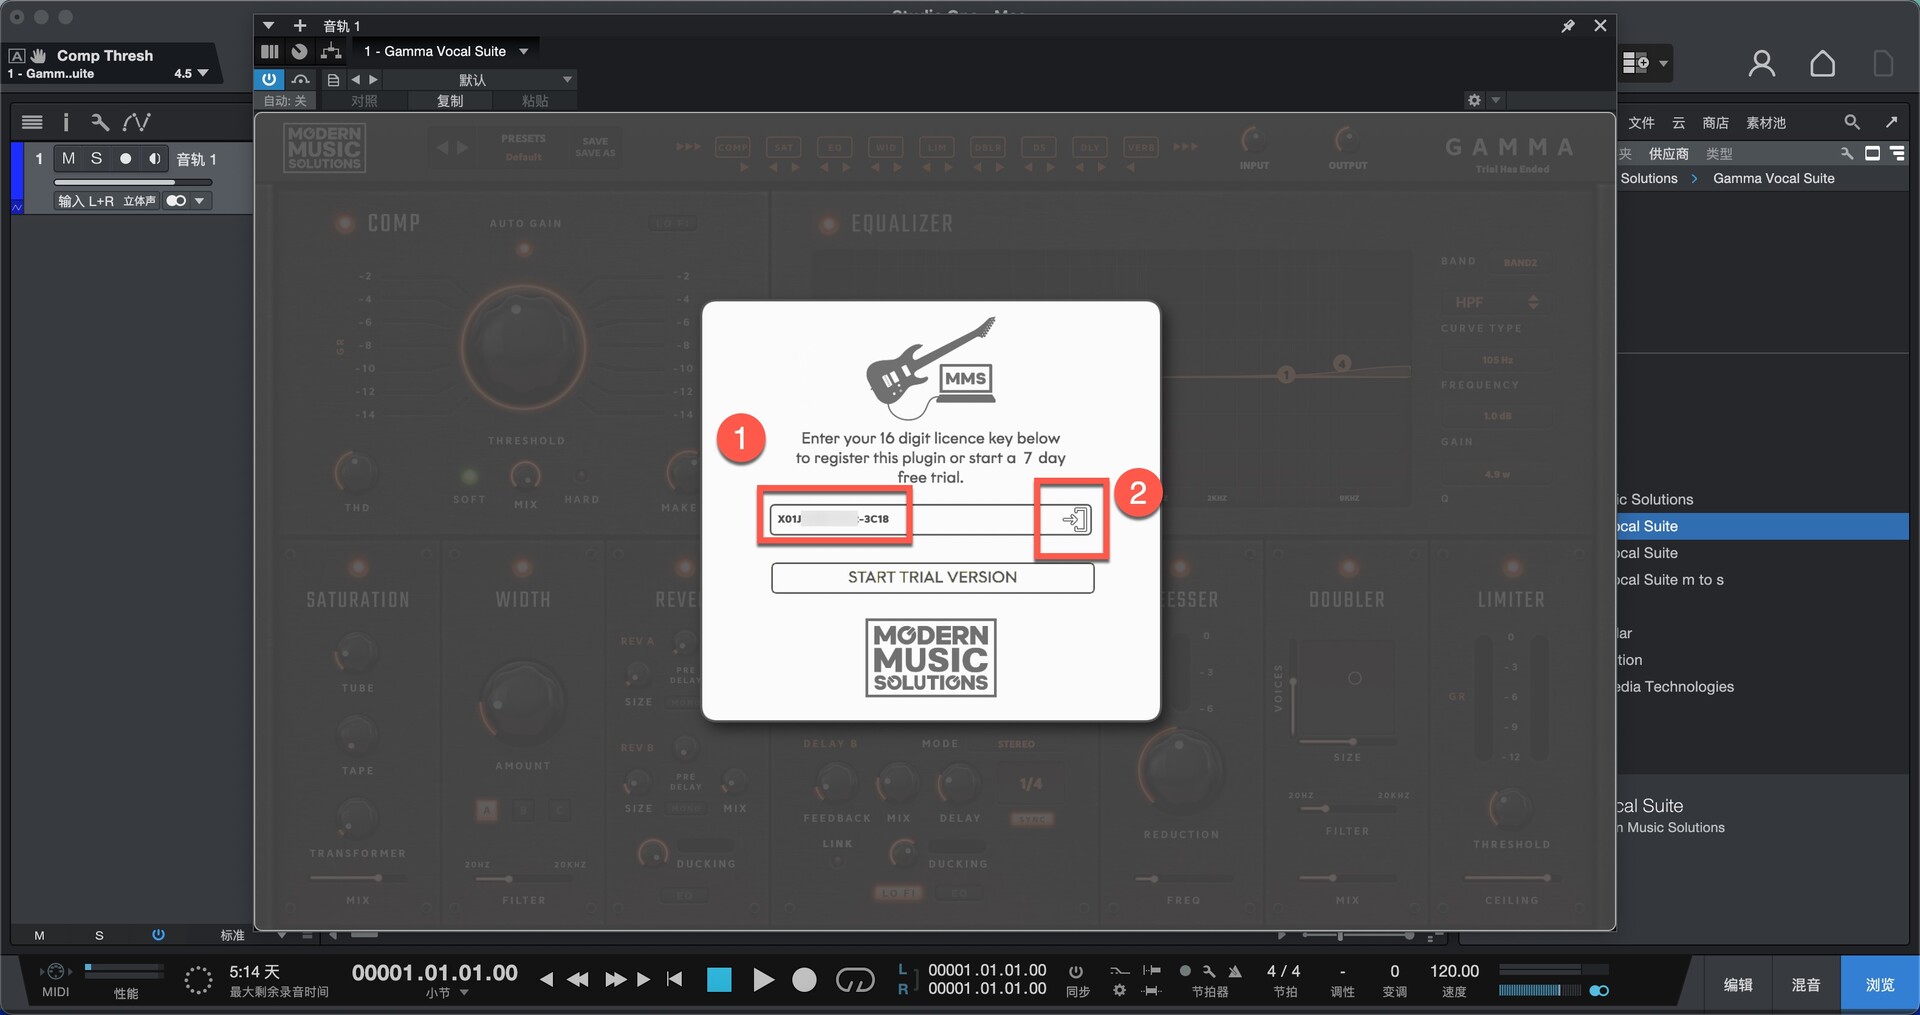1920x1015 pixels.
Task: Open the 文件 browser tab
Action: click(x=1641, y=123)
